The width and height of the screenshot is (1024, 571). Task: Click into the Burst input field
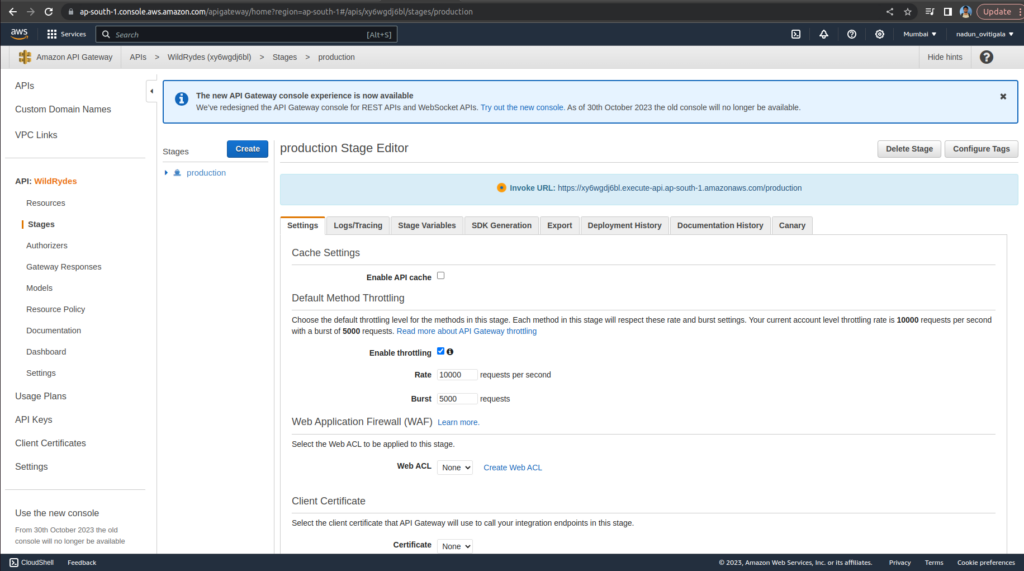[x=456, y=399]
